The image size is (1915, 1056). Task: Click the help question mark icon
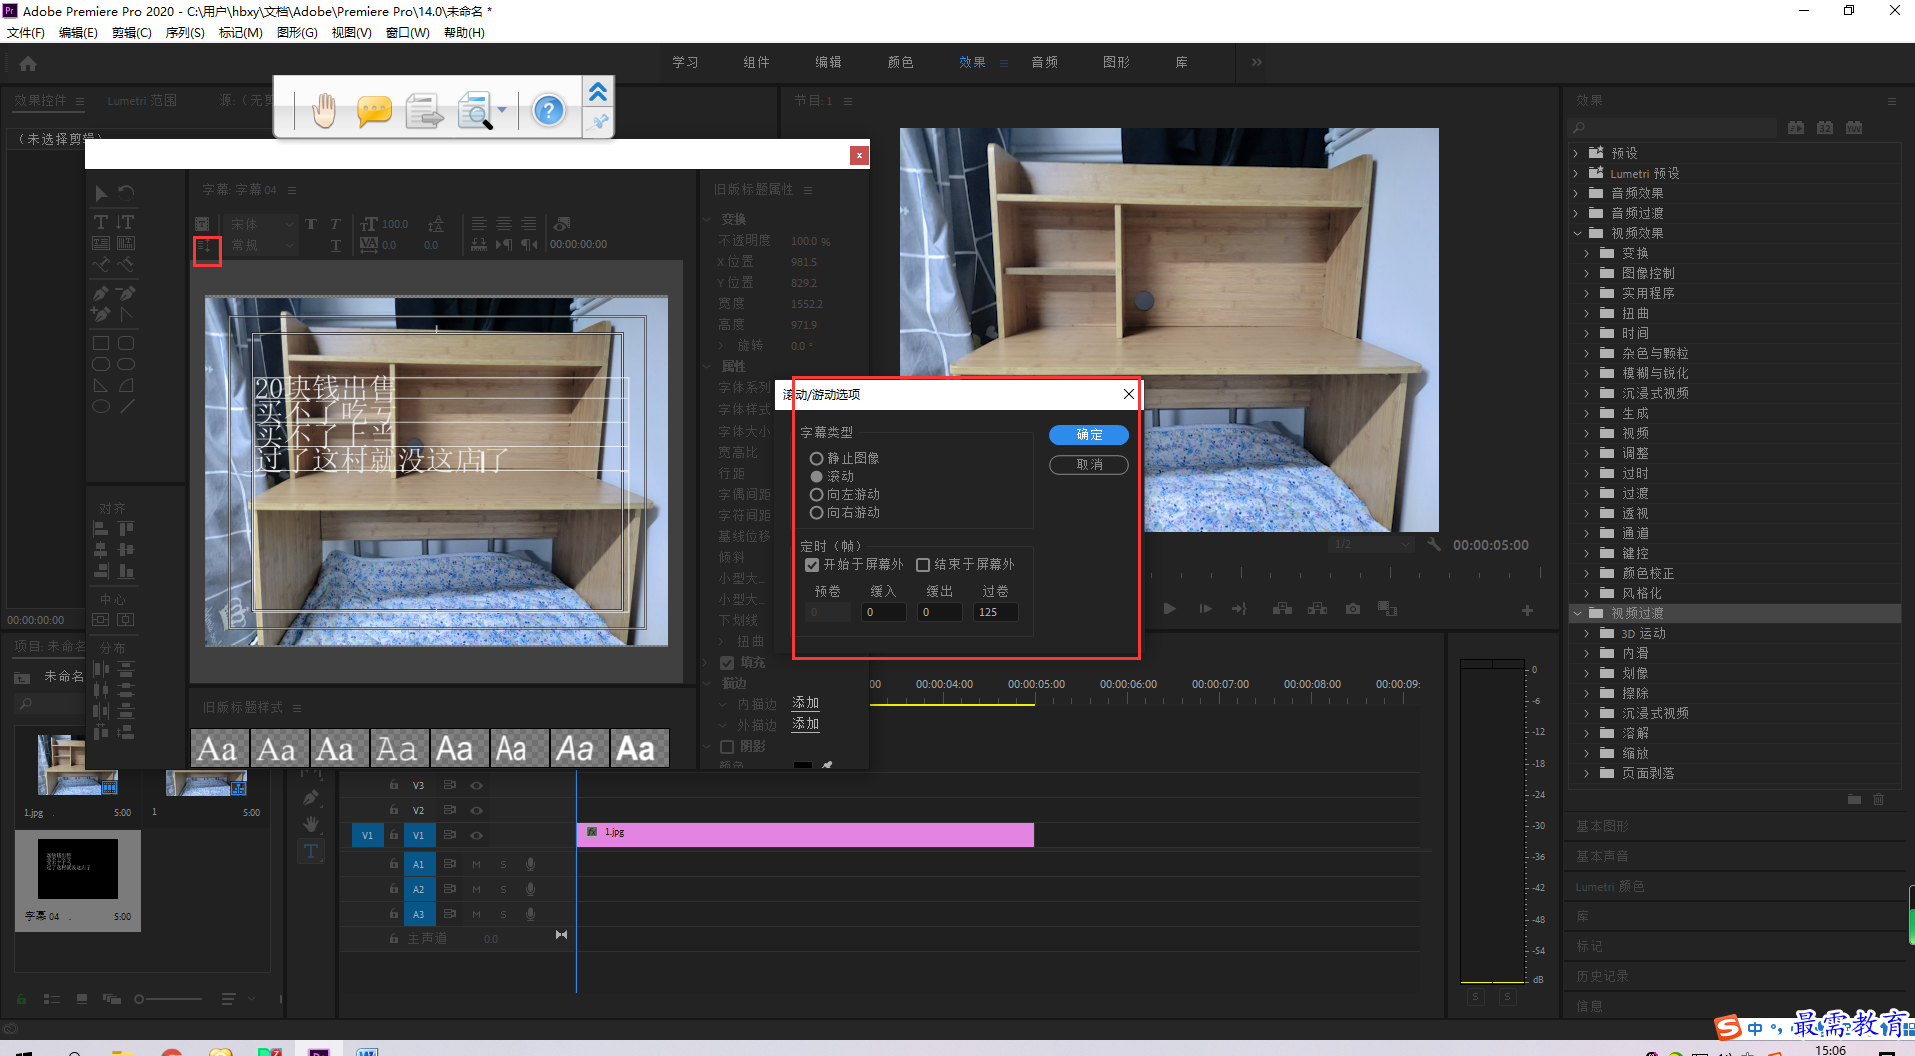tap(548, 110)
